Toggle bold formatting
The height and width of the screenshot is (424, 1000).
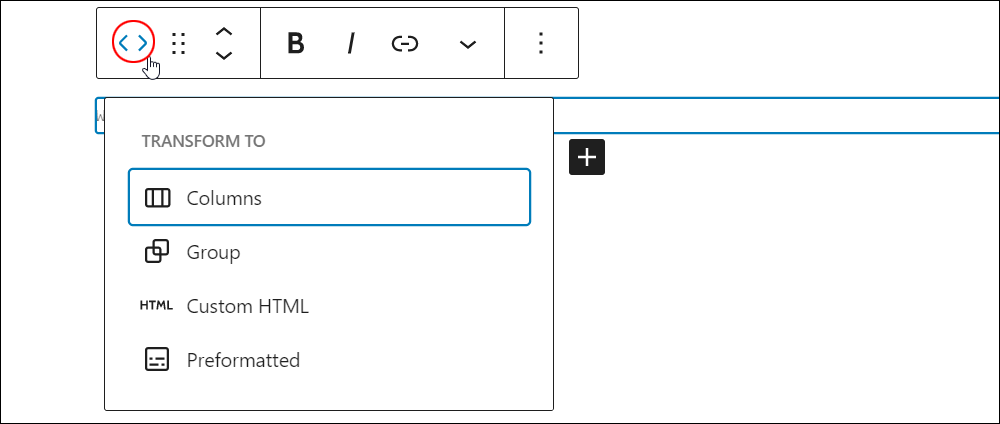click(x=295, y=43)
